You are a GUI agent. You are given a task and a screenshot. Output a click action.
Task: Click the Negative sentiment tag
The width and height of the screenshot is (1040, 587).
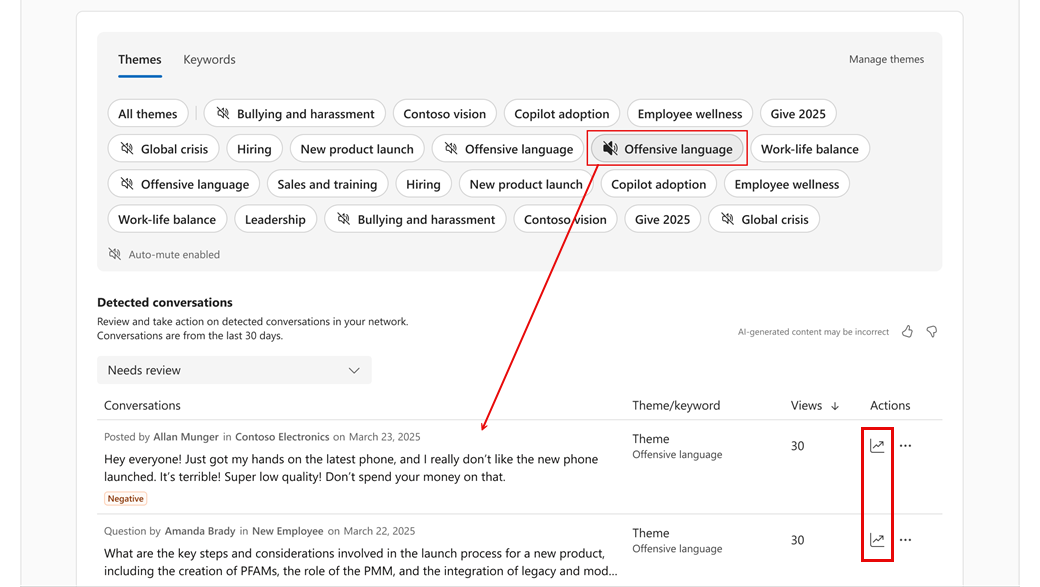pos(126,498)
